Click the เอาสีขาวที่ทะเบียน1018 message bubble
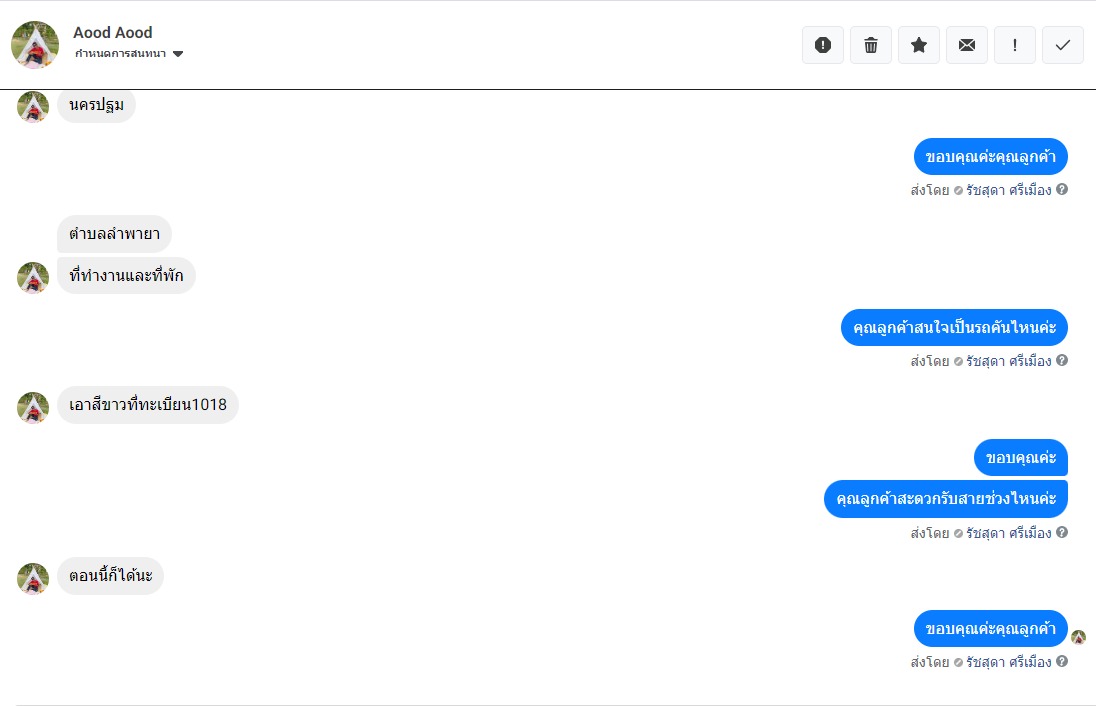The height and width of the screenshot is (706, 1096). [x=148, y=405]
